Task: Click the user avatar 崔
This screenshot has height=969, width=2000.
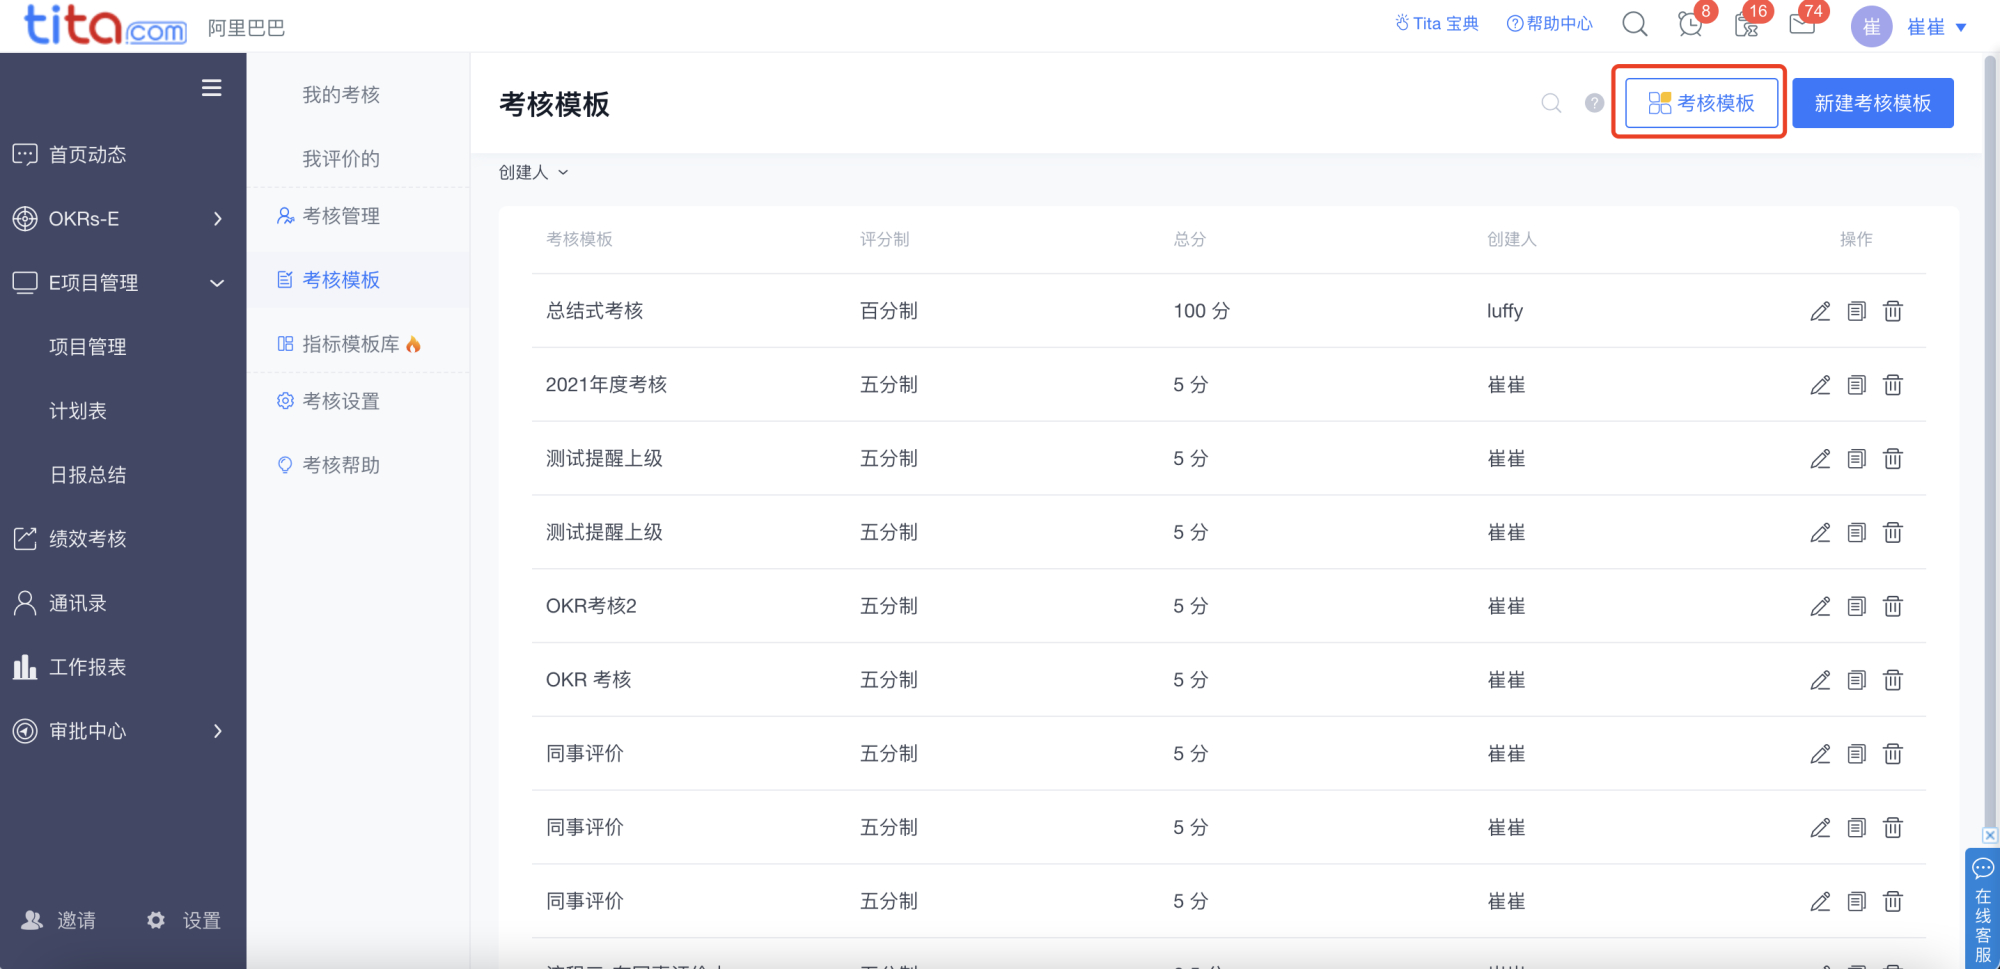Action: tap(1871, 27)
